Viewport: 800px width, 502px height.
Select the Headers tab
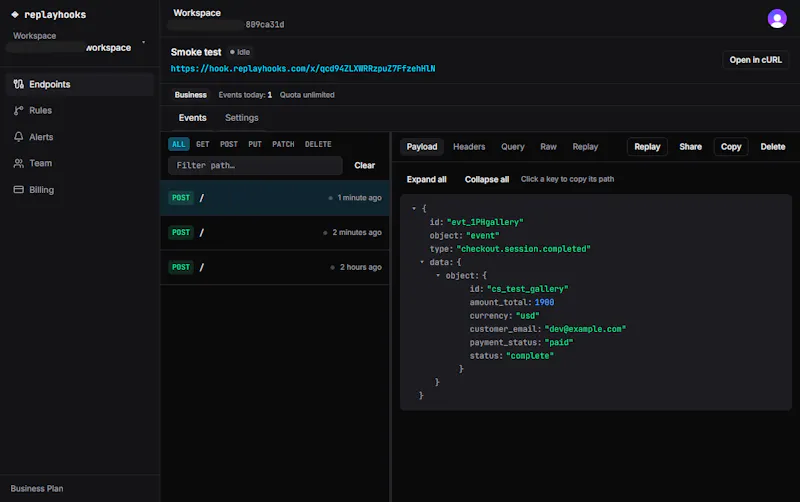pos(469,147)
